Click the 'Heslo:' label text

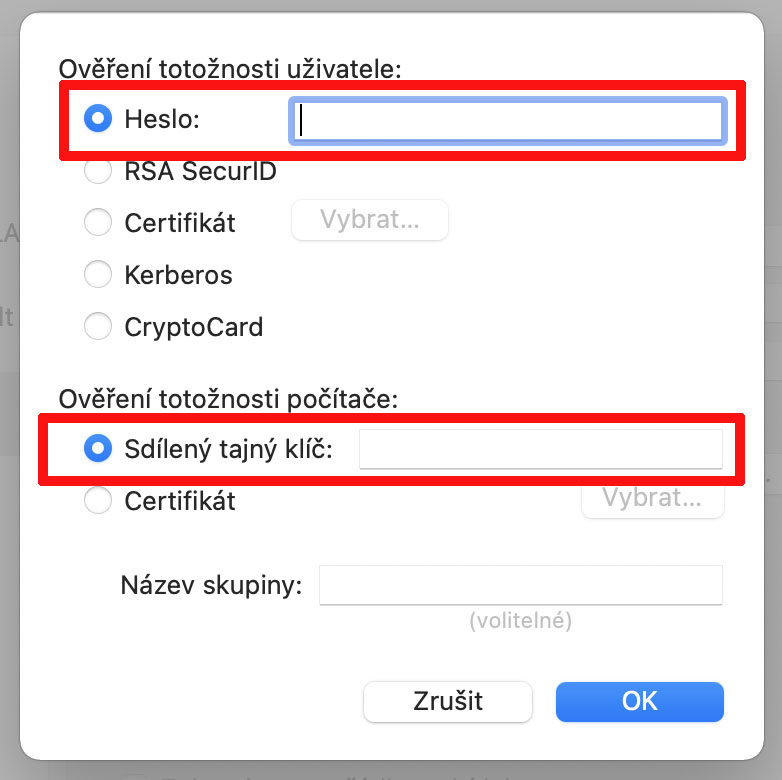point(162,119)
